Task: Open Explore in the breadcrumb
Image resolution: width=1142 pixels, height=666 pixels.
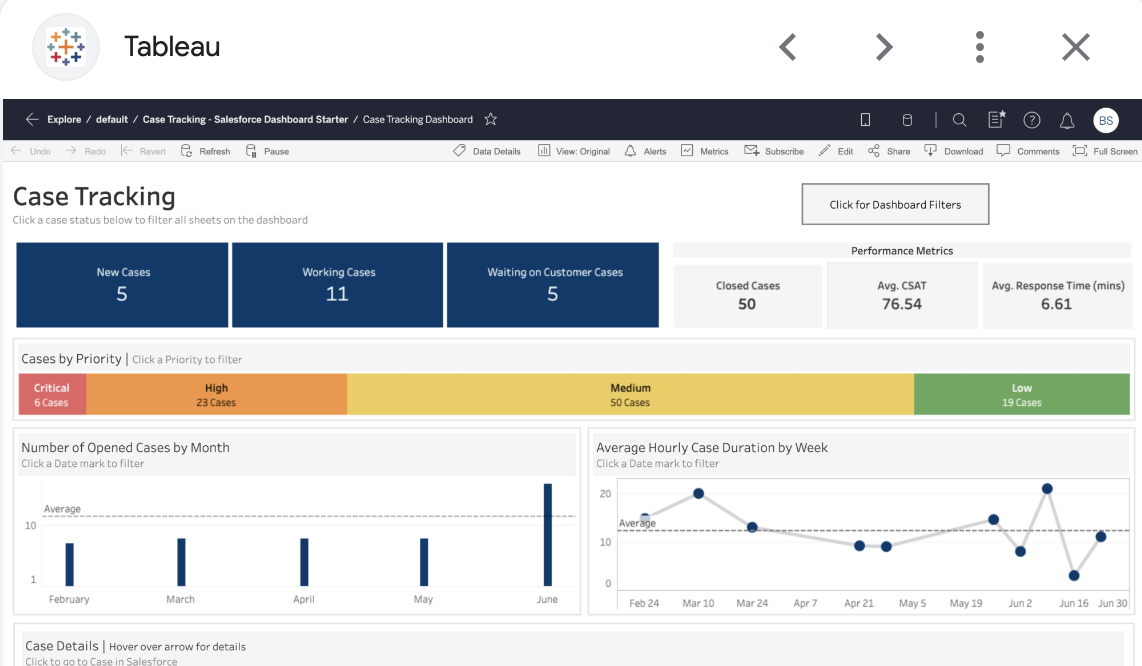Action: tap(64, 120)
